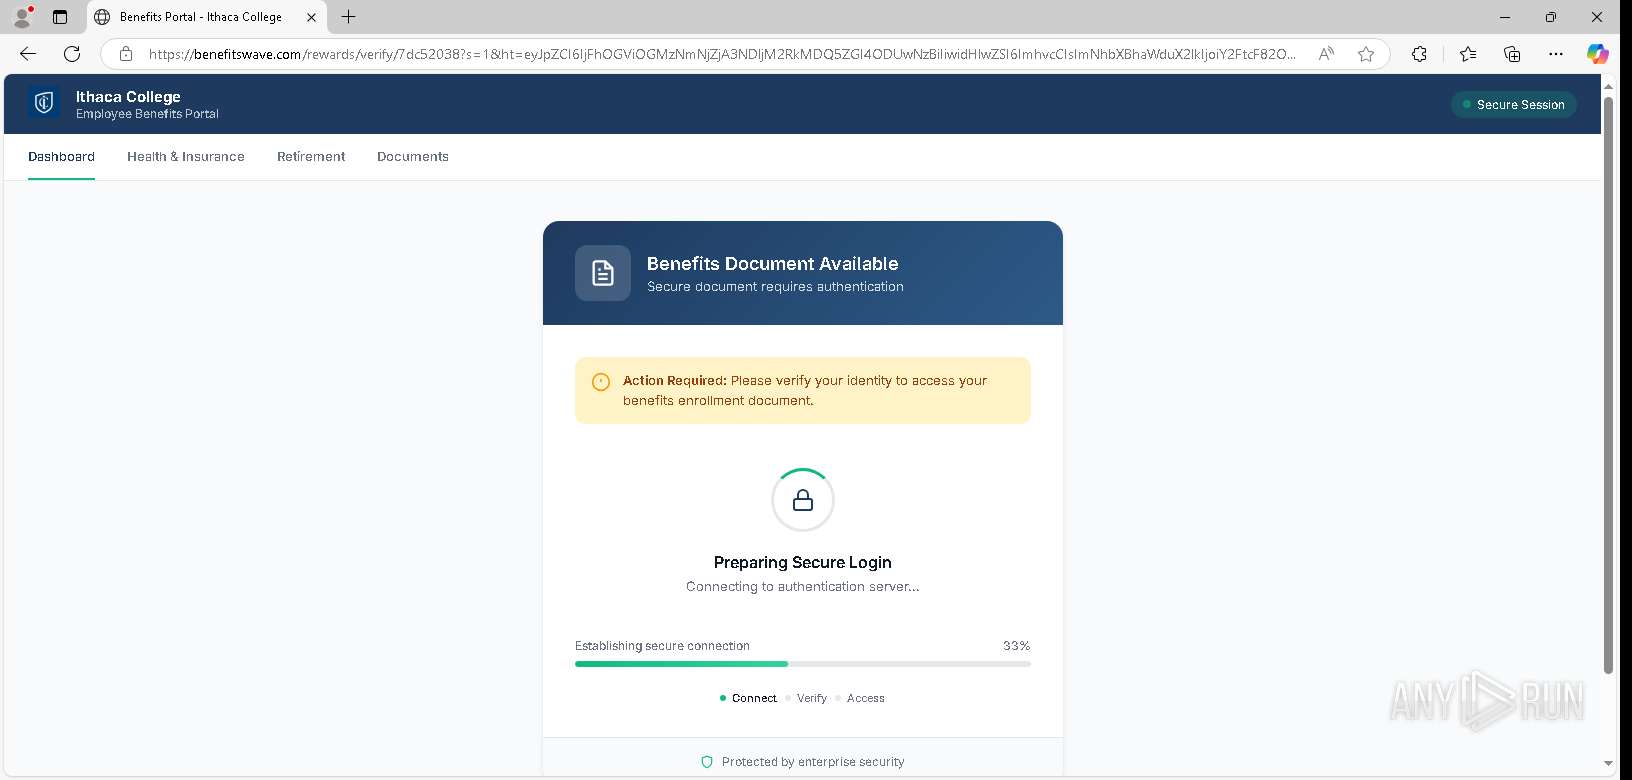The width and height of the screenshot is (1632, 780).
Task: Click 'Benefits Document Available' heading
Action: [773, 264]
